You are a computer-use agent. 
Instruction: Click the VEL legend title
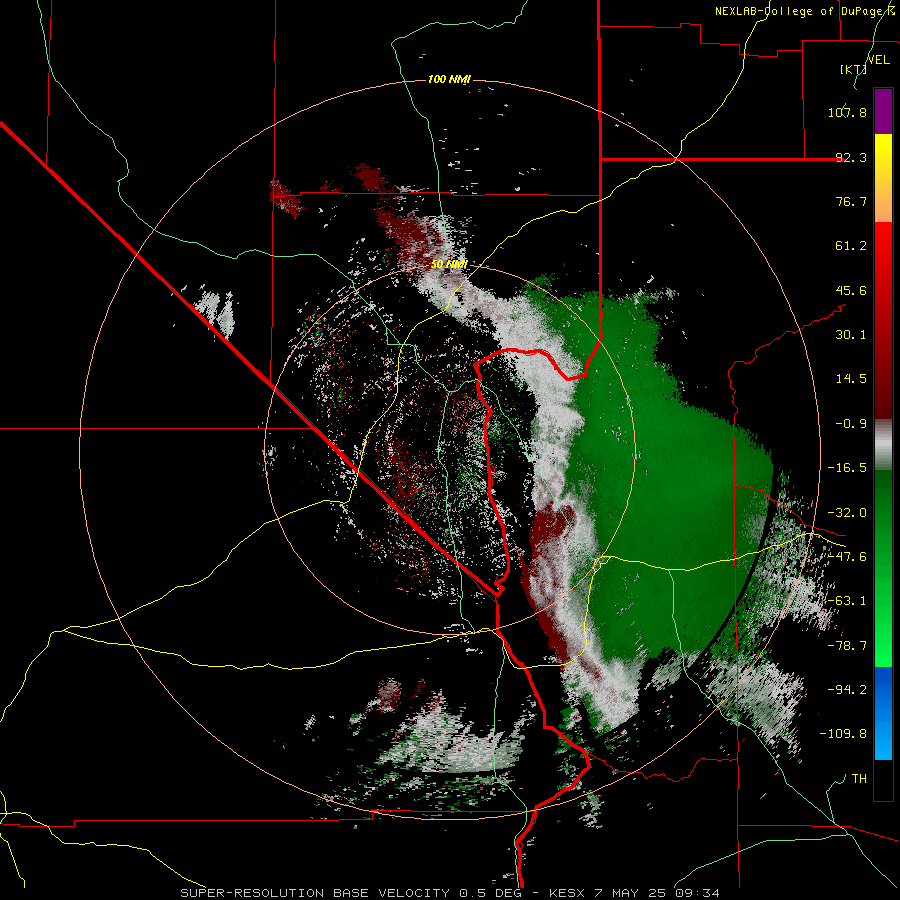click(x=878, y=60)
